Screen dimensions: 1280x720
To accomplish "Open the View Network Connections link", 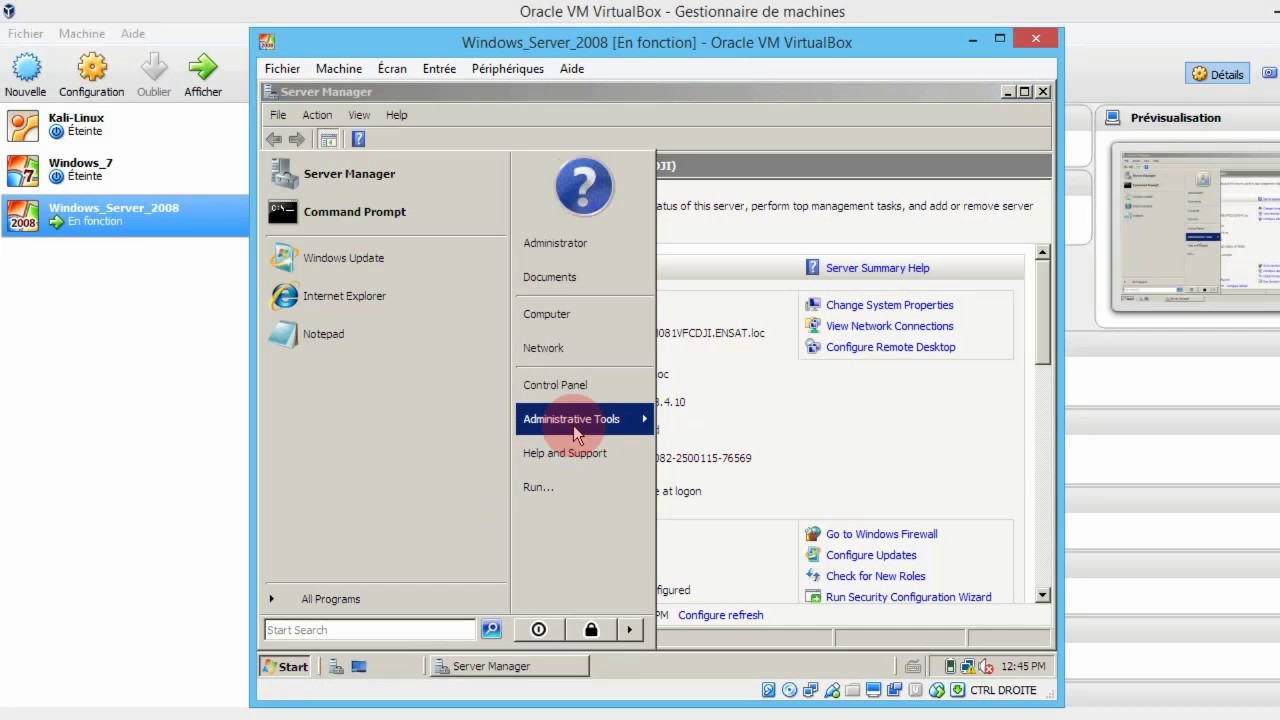I will tap(890, 326).
